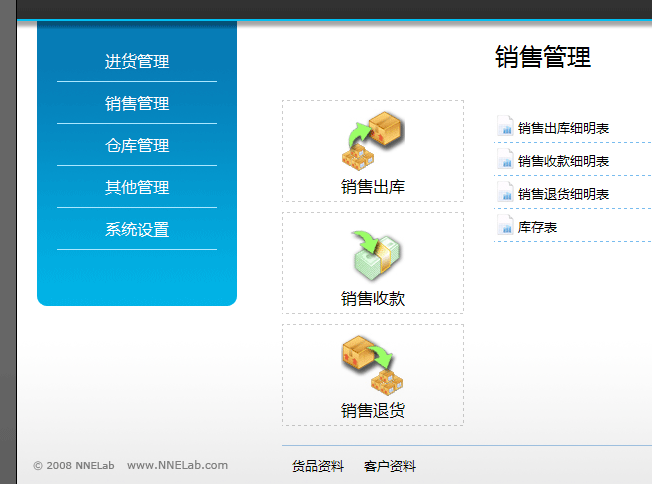Open the 销售收款 label link
Screen dimensions: 652x484
tap(373, 299)
